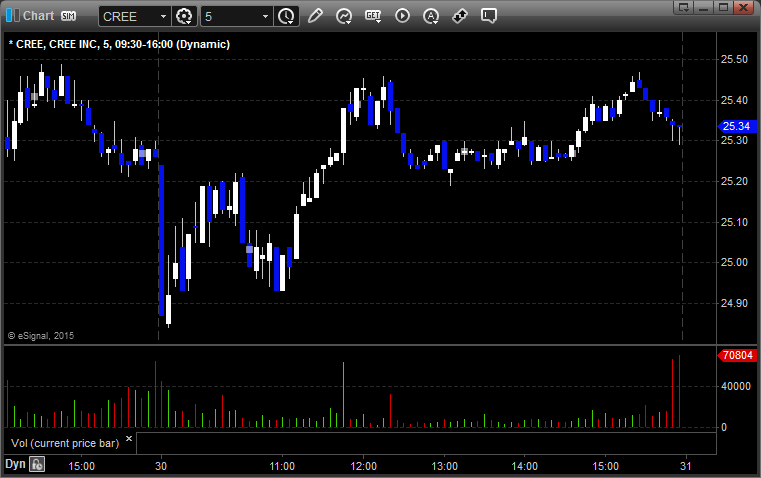The image size is (761, 478).
Task: Remove the Vol (current price bar) study
Action: tap(129, 439)
